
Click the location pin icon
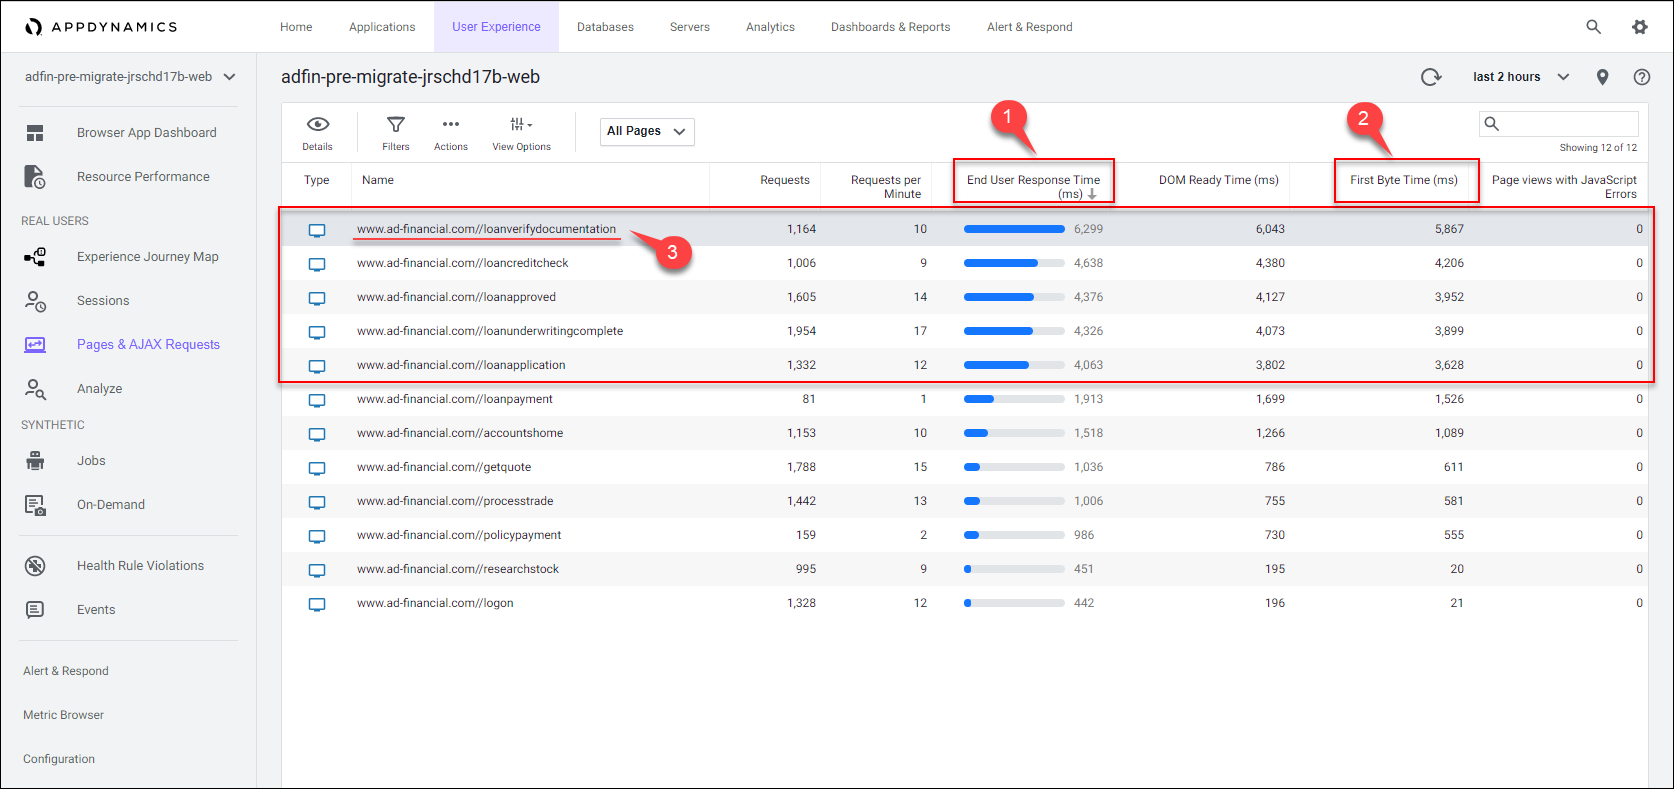[1602, 77]
